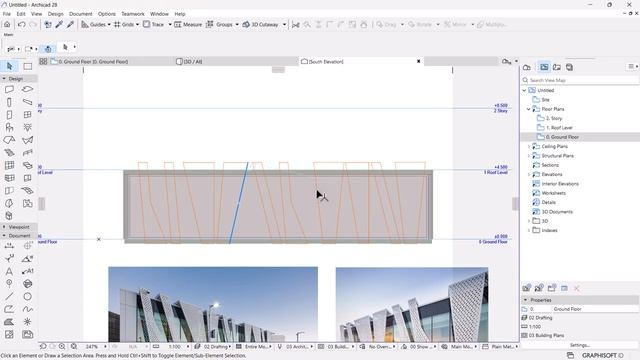Select 2. Story in navigator tree
This screenshot has width=640, height=360.
click(554, 118)
